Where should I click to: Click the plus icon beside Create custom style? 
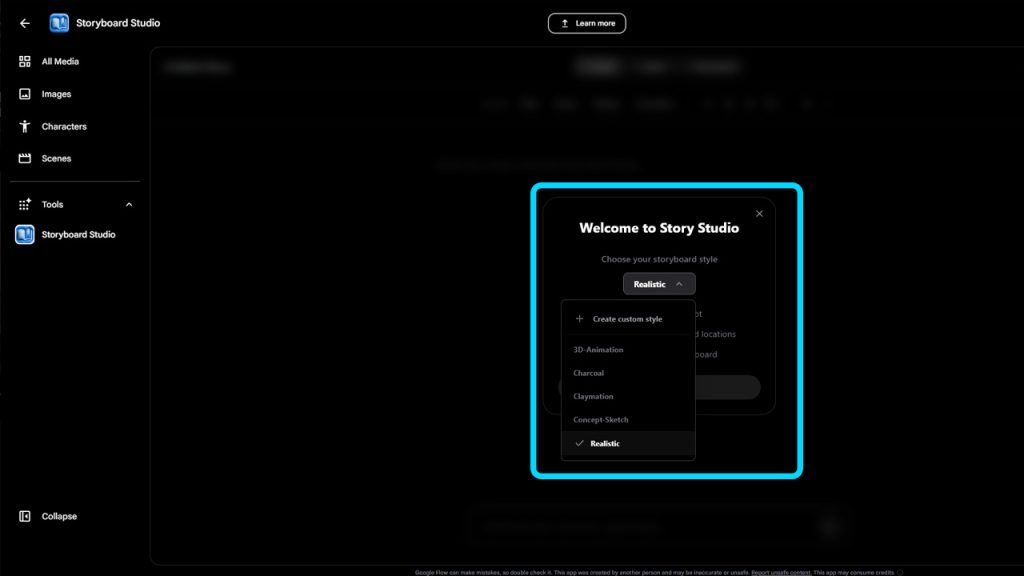point(579,319)
